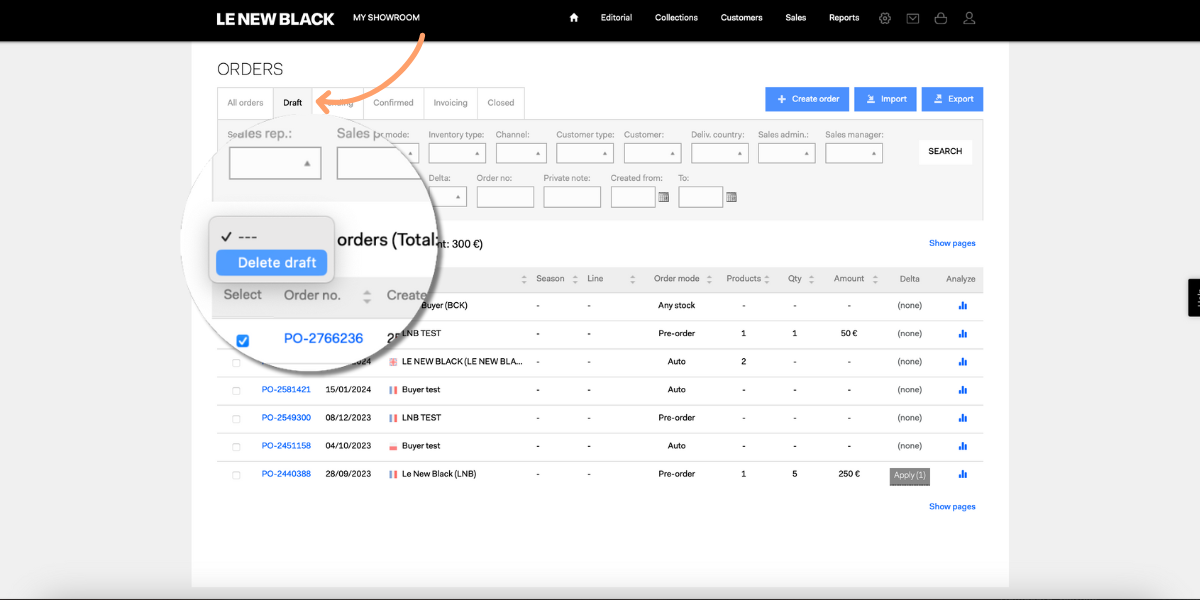Viewport: 1200px width, 600px height.
Task: Focus the Created from date field
Action: [633, 197]
